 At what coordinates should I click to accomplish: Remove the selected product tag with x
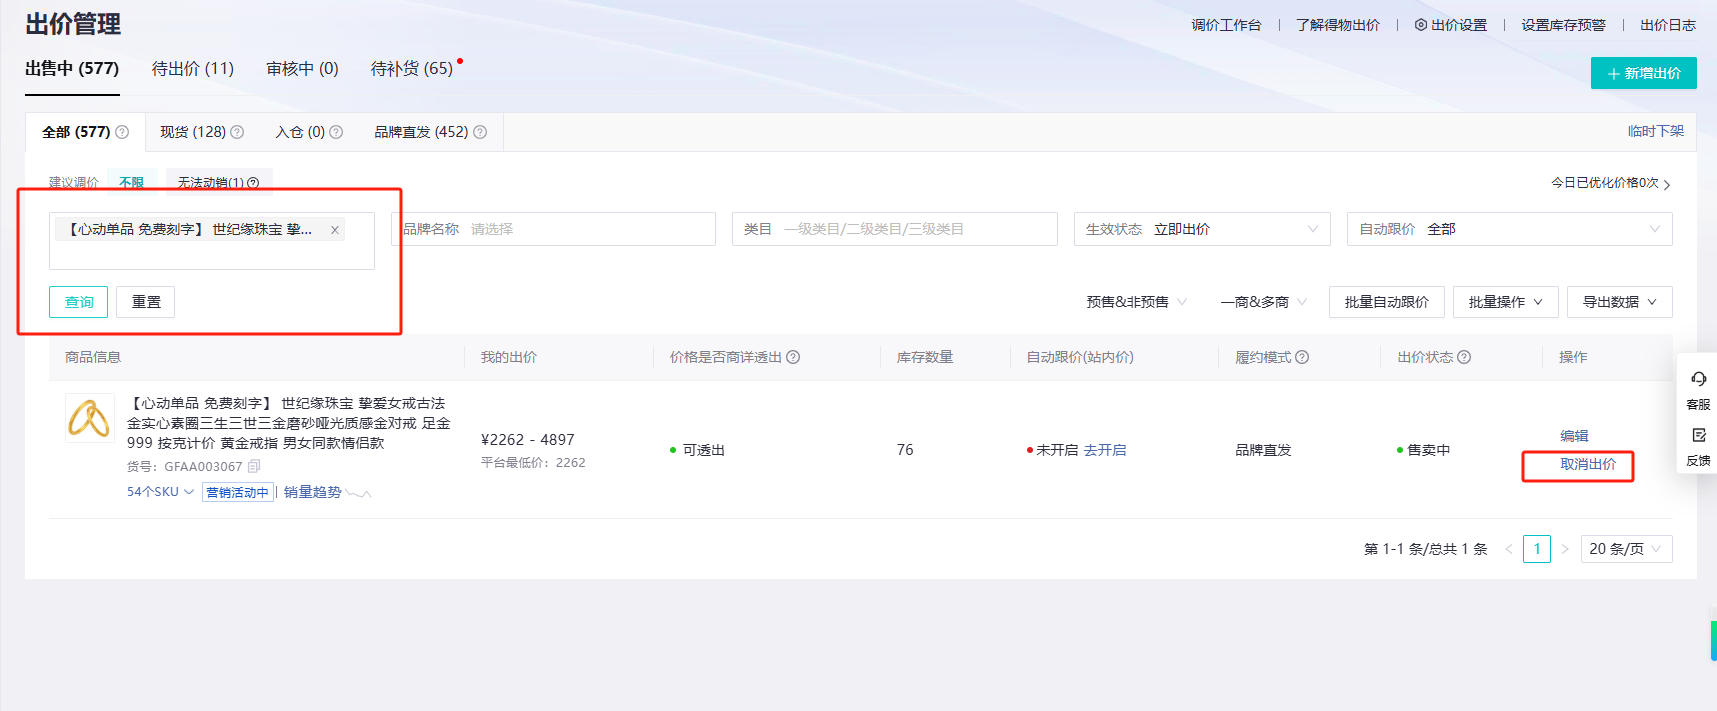click(335, 230)
